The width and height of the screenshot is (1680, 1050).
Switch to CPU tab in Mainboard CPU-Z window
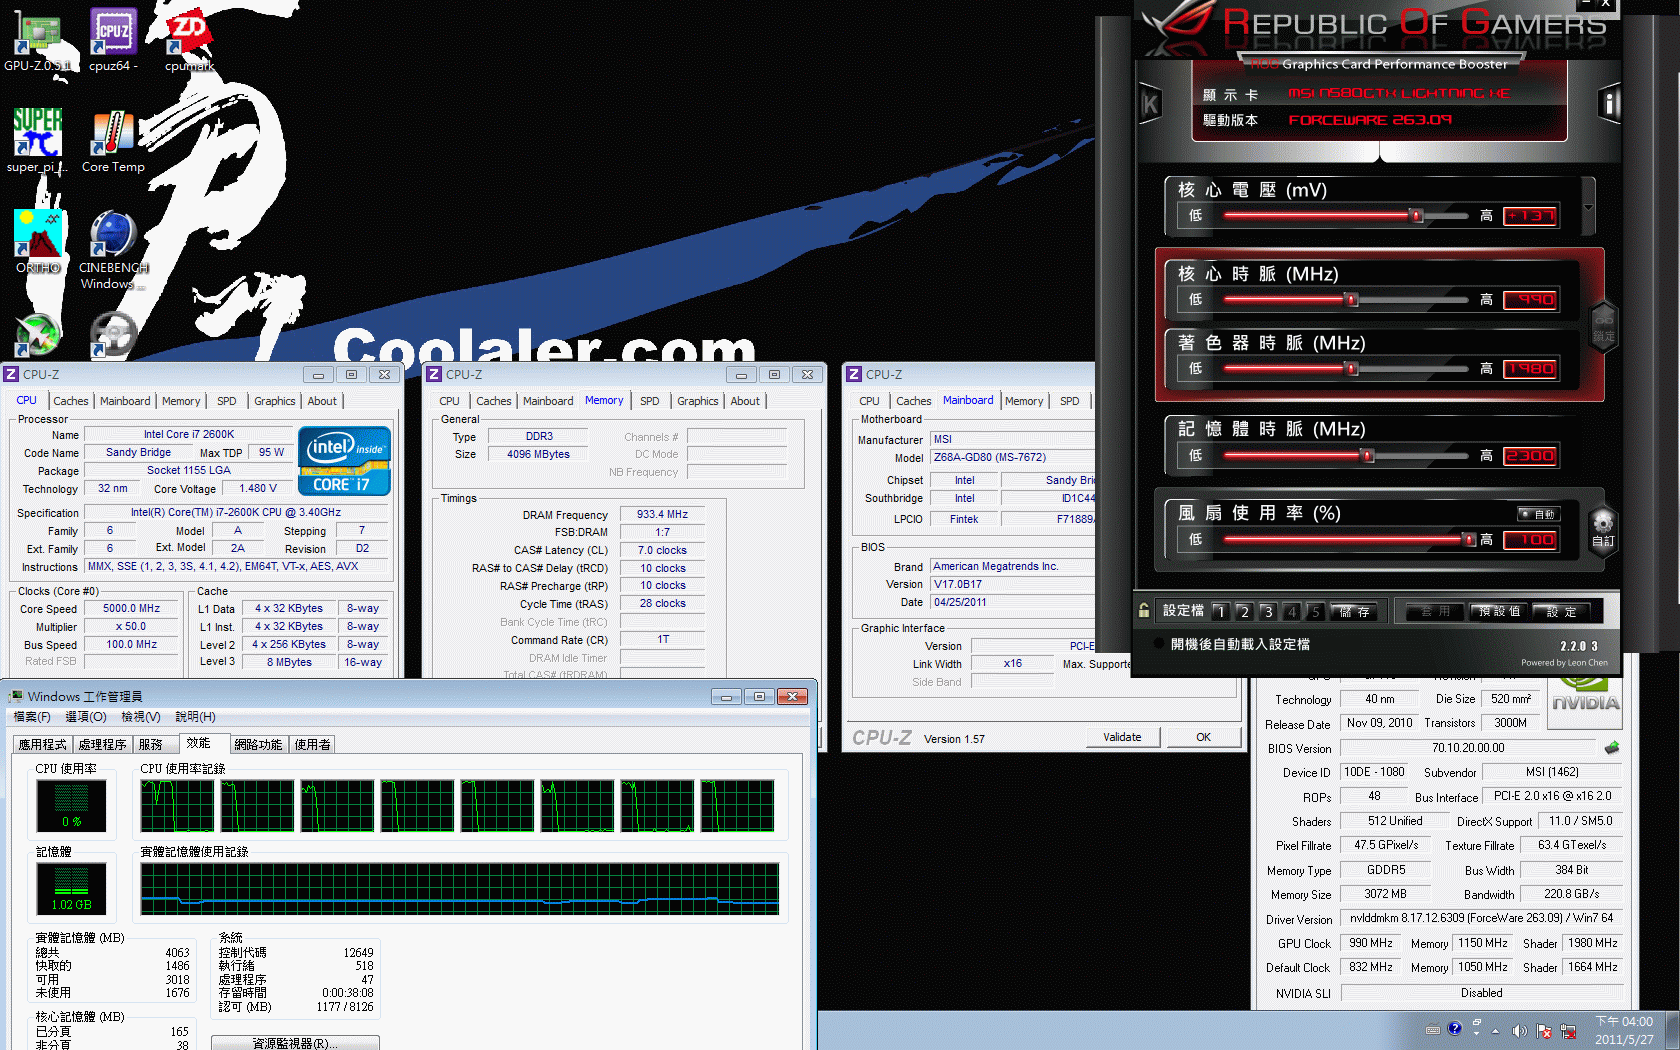point(870,401)
